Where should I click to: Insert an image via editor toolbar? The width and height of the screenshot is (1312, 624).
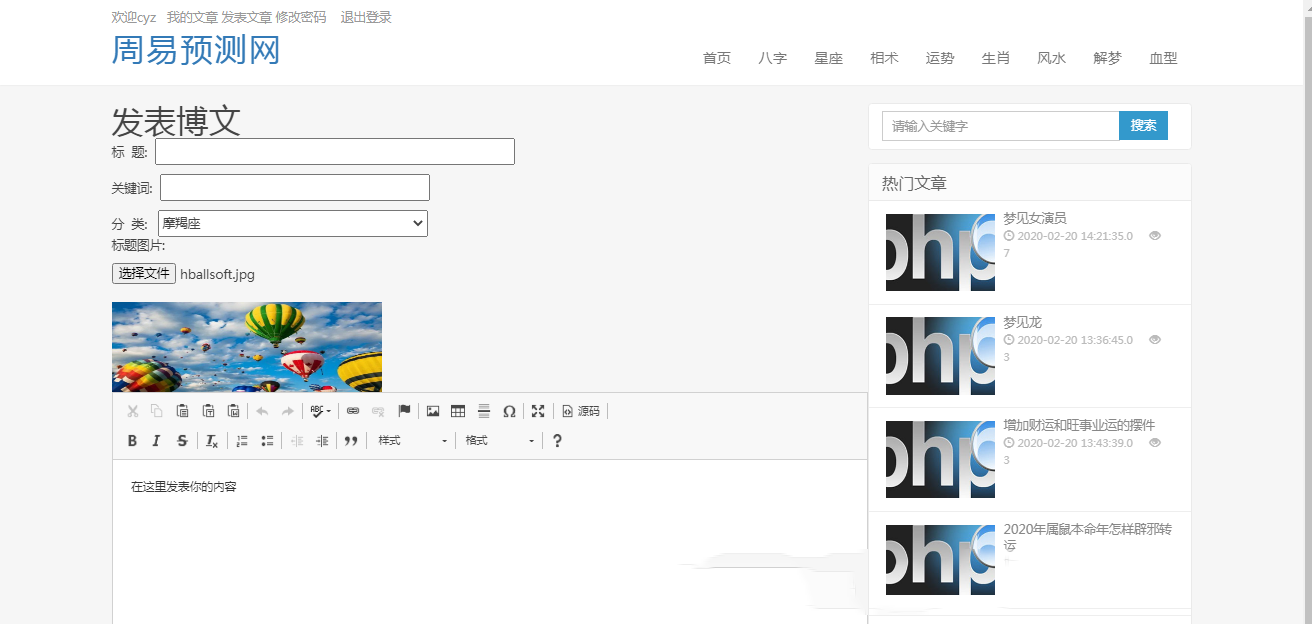coord(433,411)
